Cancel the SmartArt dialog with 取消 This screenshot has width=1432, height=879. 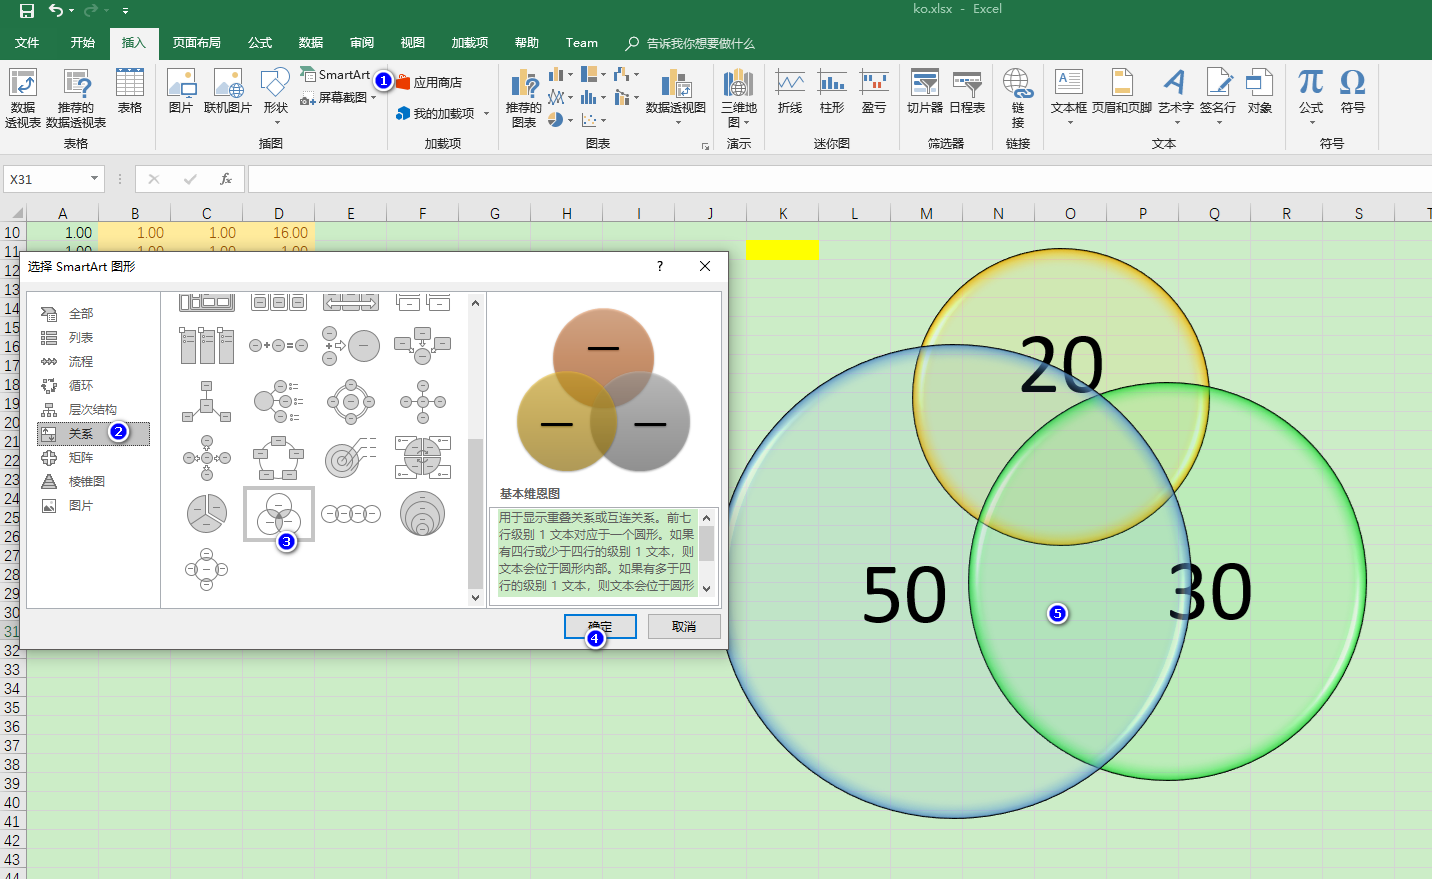point(684,626)
